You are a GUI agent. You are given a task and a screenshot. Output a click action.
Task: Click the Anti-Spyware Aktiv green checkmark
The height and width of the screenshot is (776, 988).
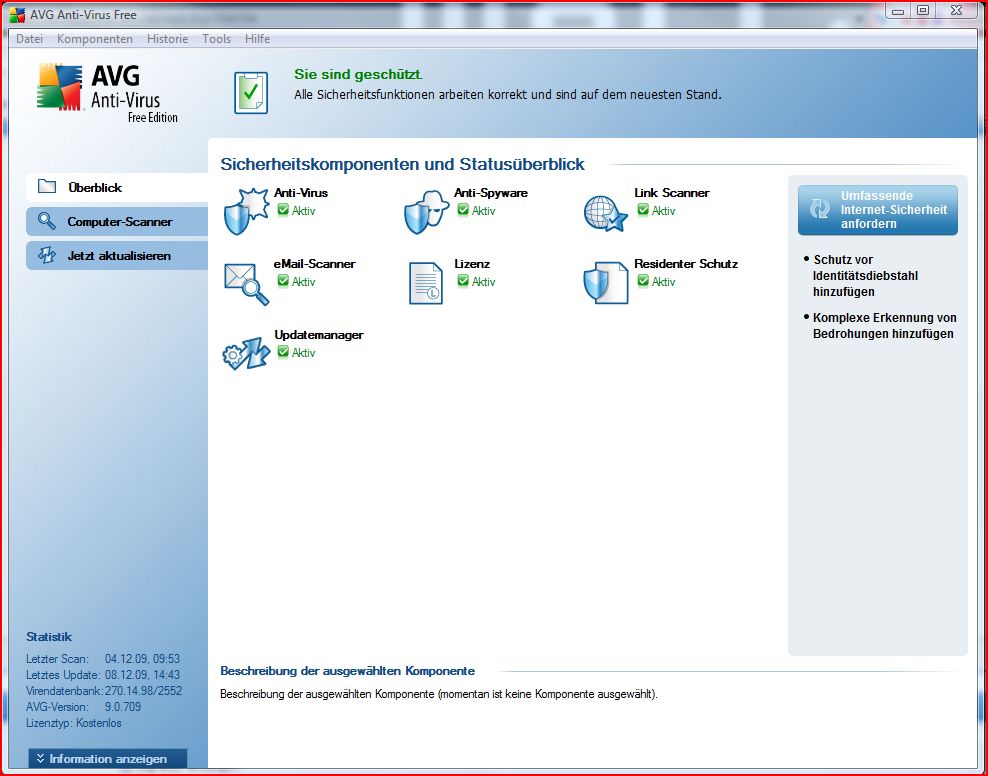(463, 210)
